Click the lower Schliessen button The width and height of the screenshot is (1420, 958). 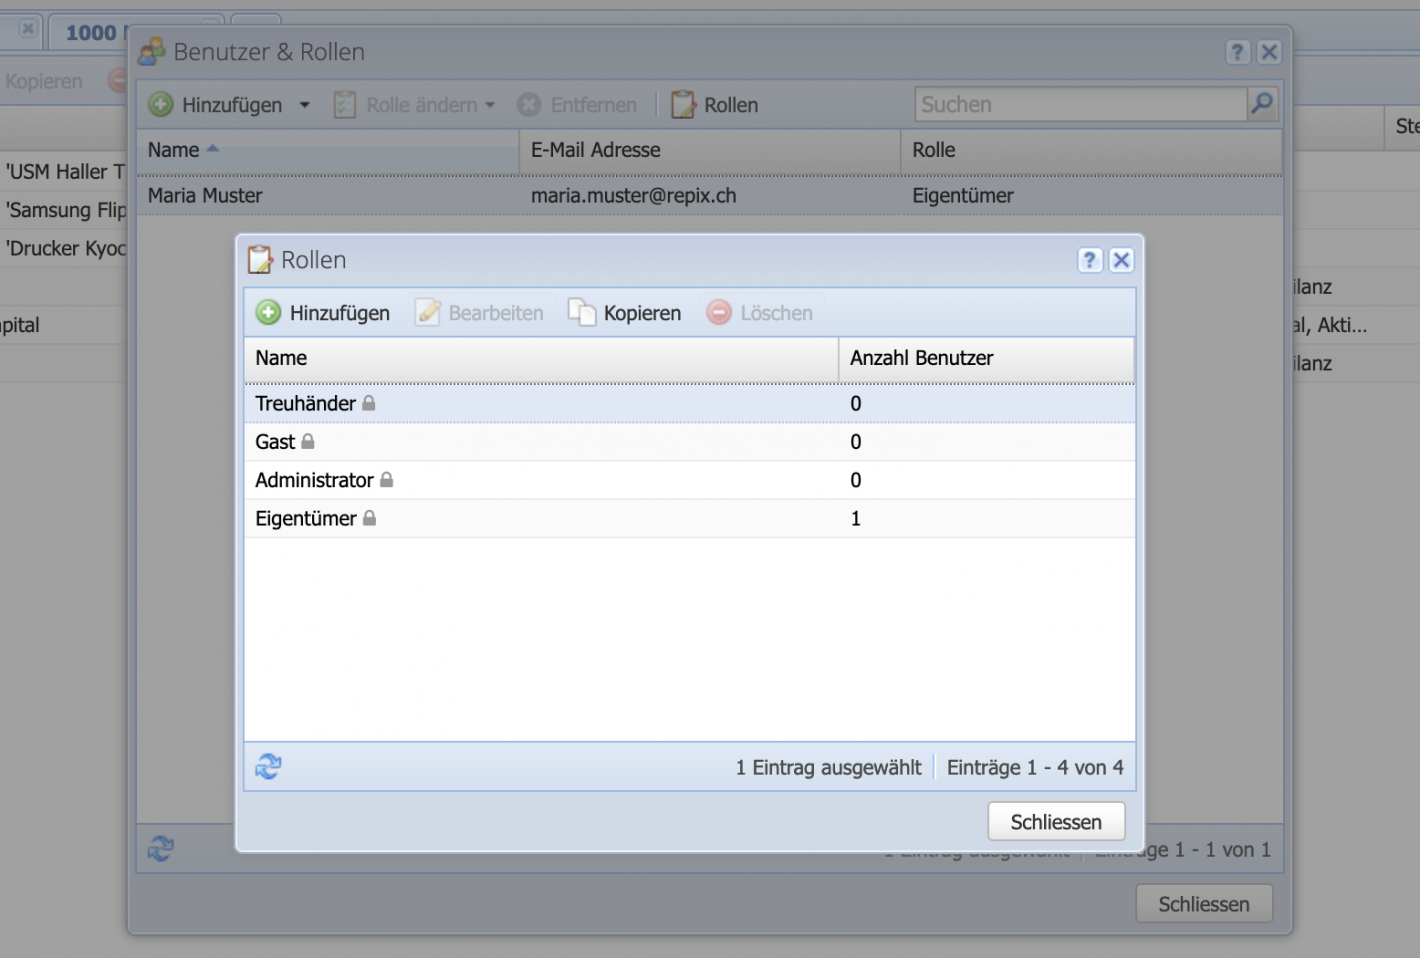(1203, 903)
